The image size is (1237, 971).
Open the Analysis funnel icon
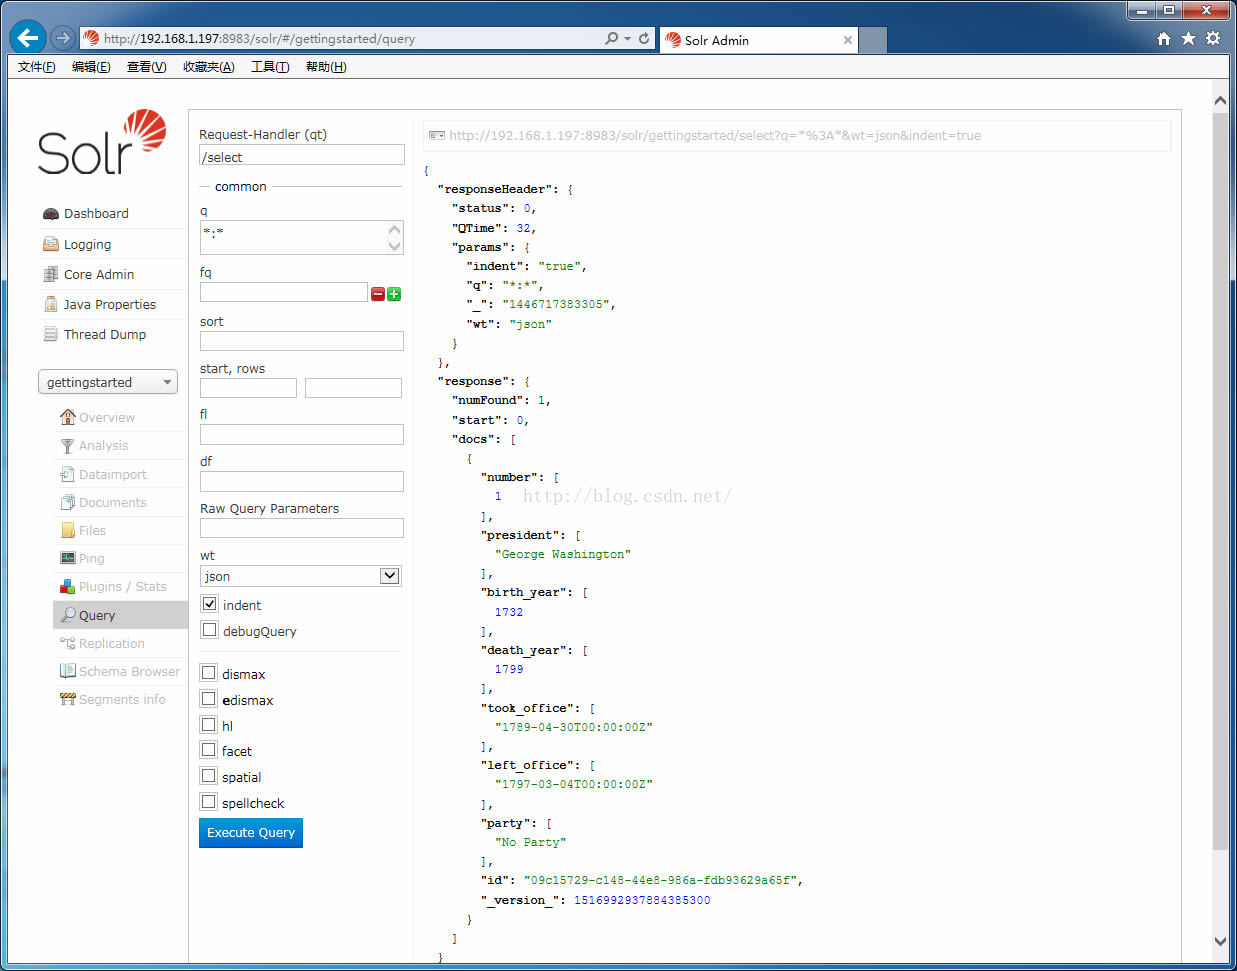67,446
